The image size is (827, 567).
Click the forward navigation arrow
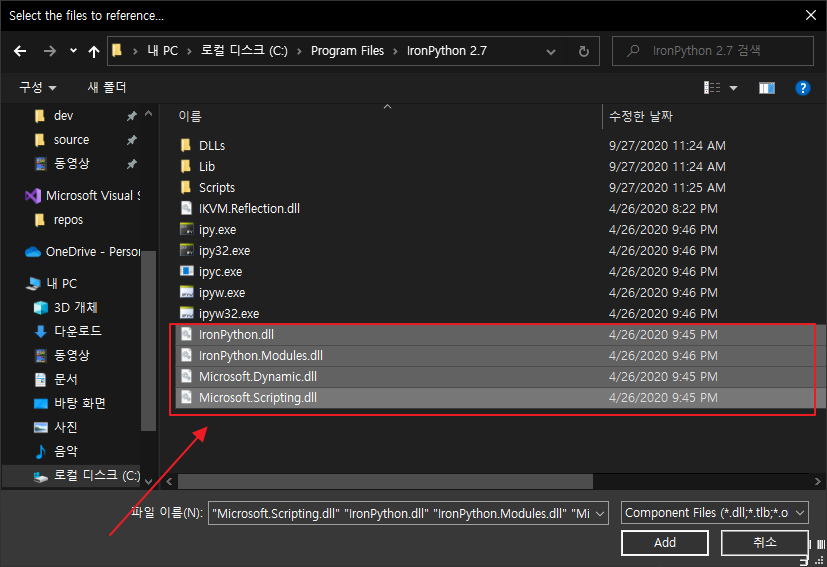(x=50, y=51)
